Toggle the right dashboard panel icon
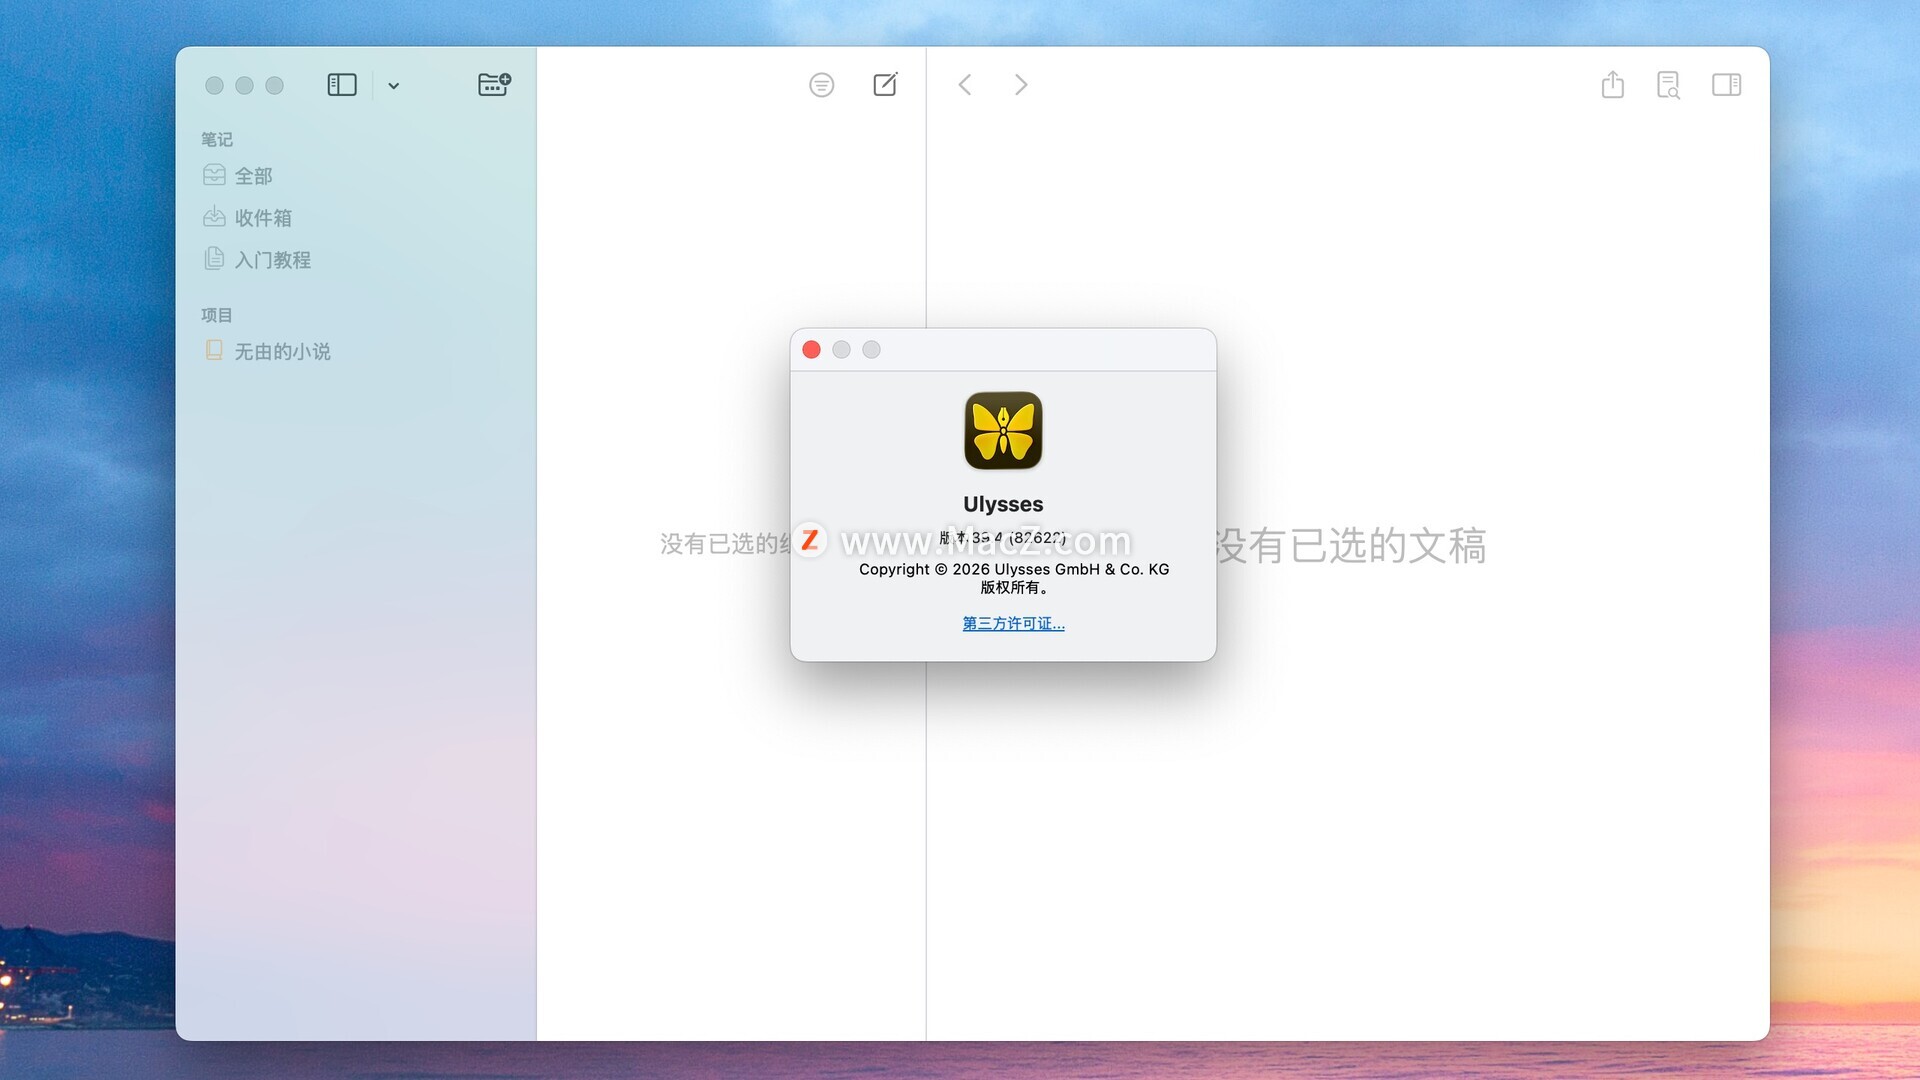The image size is (1920, 1080). point(1726,85)
